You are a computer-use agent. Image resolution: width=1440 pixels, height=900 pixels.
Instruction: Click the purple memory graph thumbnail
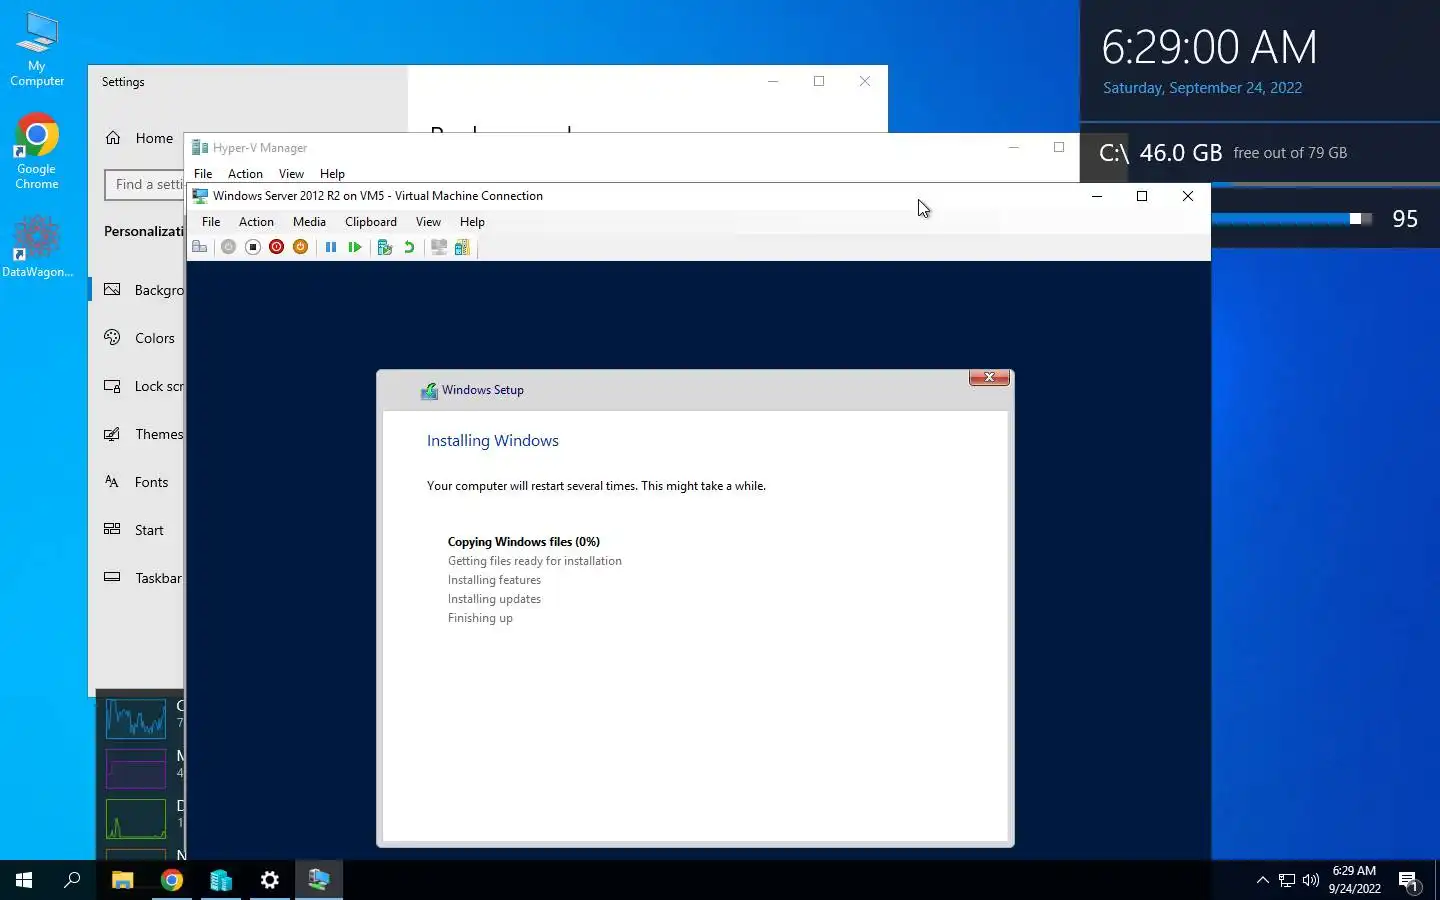pyautogui.click(x=136, y=768)
